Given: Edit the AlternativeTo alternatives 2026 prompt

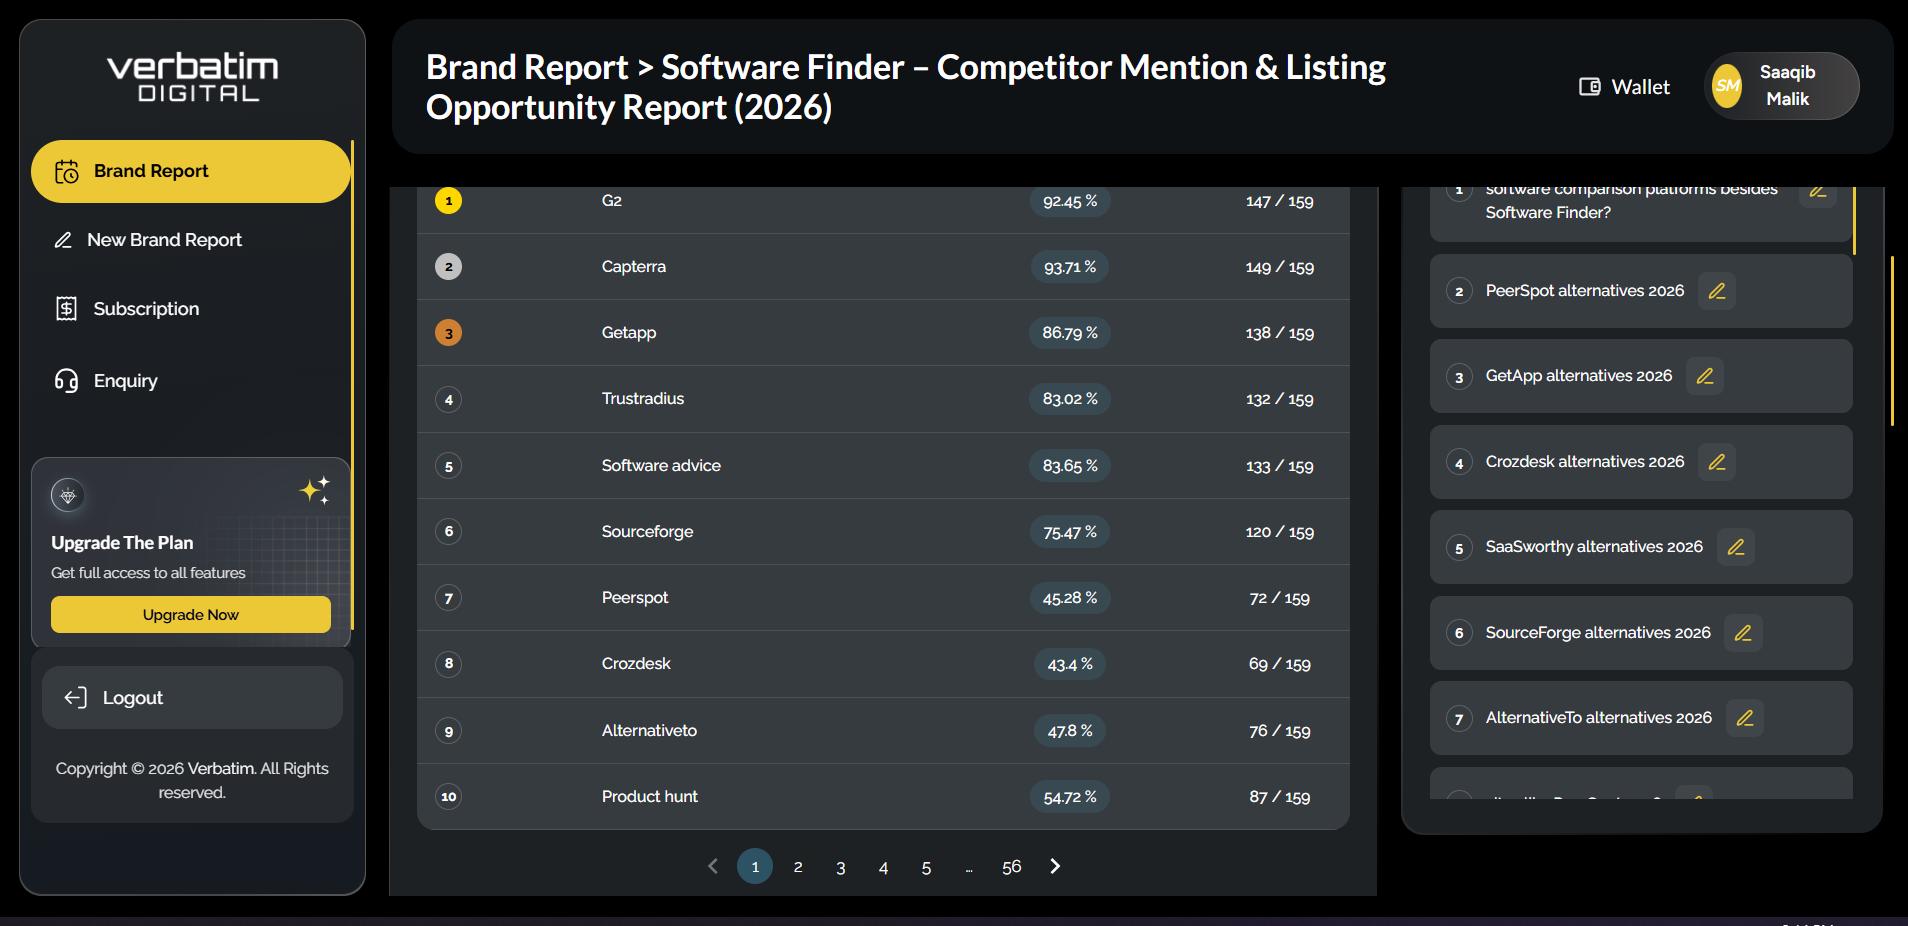Looking at the screenshot, I should coord(1745,718).
